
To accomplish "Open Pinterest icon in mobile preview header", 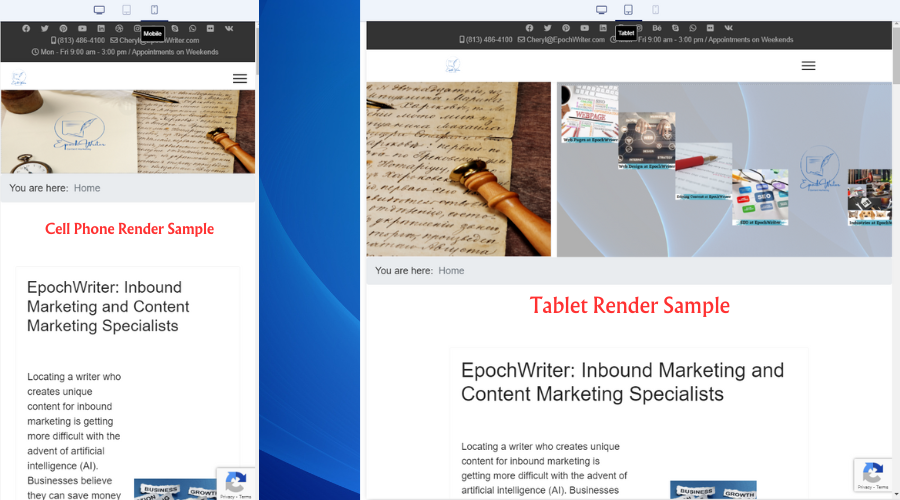I will pyautogui.click(x=63, y=28).
